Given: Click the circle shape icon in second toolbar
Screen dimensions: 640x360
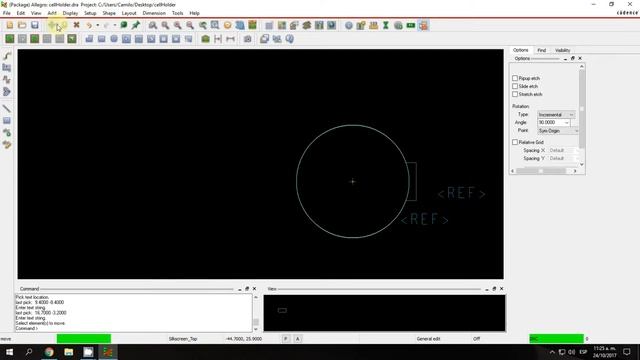Looking at the screenshot, I should click(114, 39).
